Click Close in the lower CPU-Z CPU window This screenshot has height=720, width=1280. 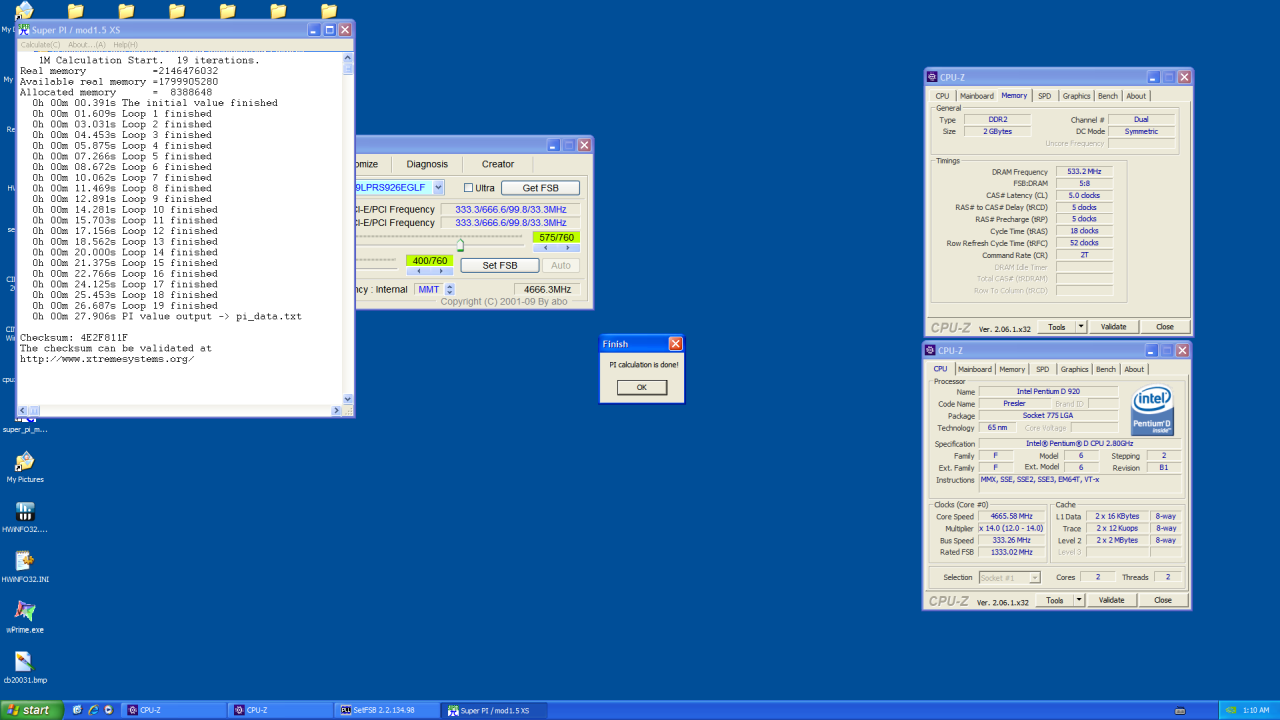coord(1163,600)
